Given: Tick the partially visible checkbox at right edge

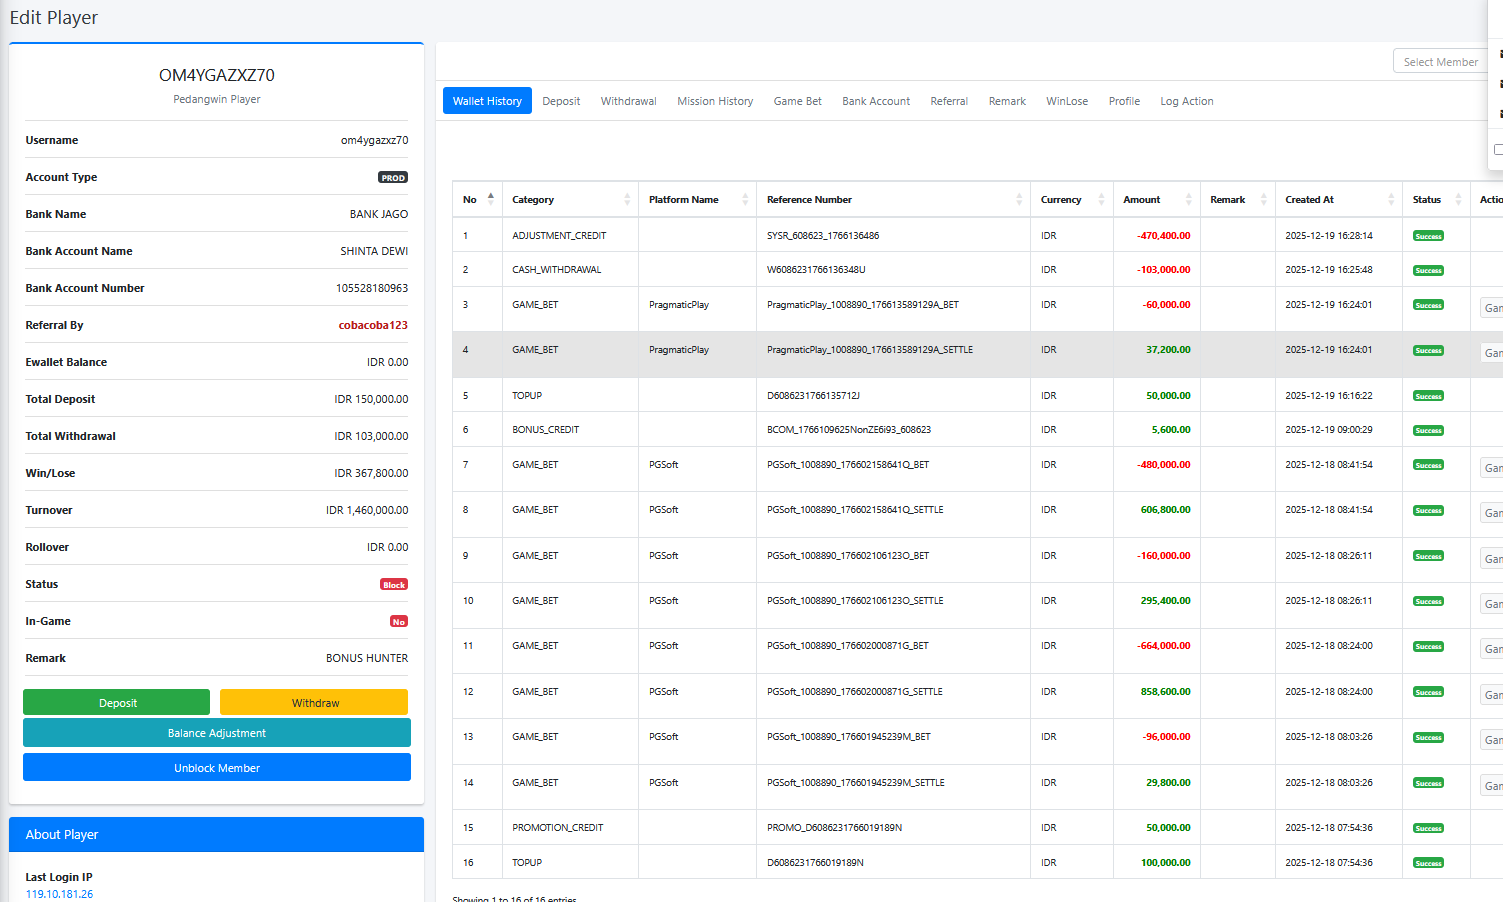Looking at the screenshot, I should 1498,150.
